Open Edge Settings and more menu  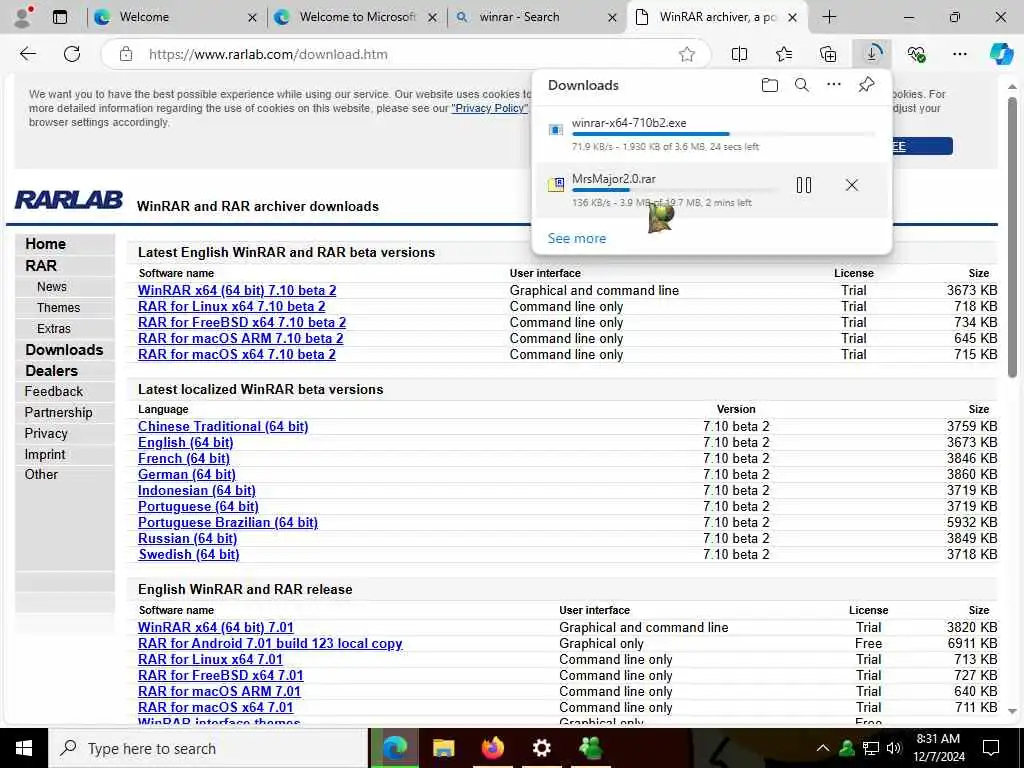[x=959, y=54]
